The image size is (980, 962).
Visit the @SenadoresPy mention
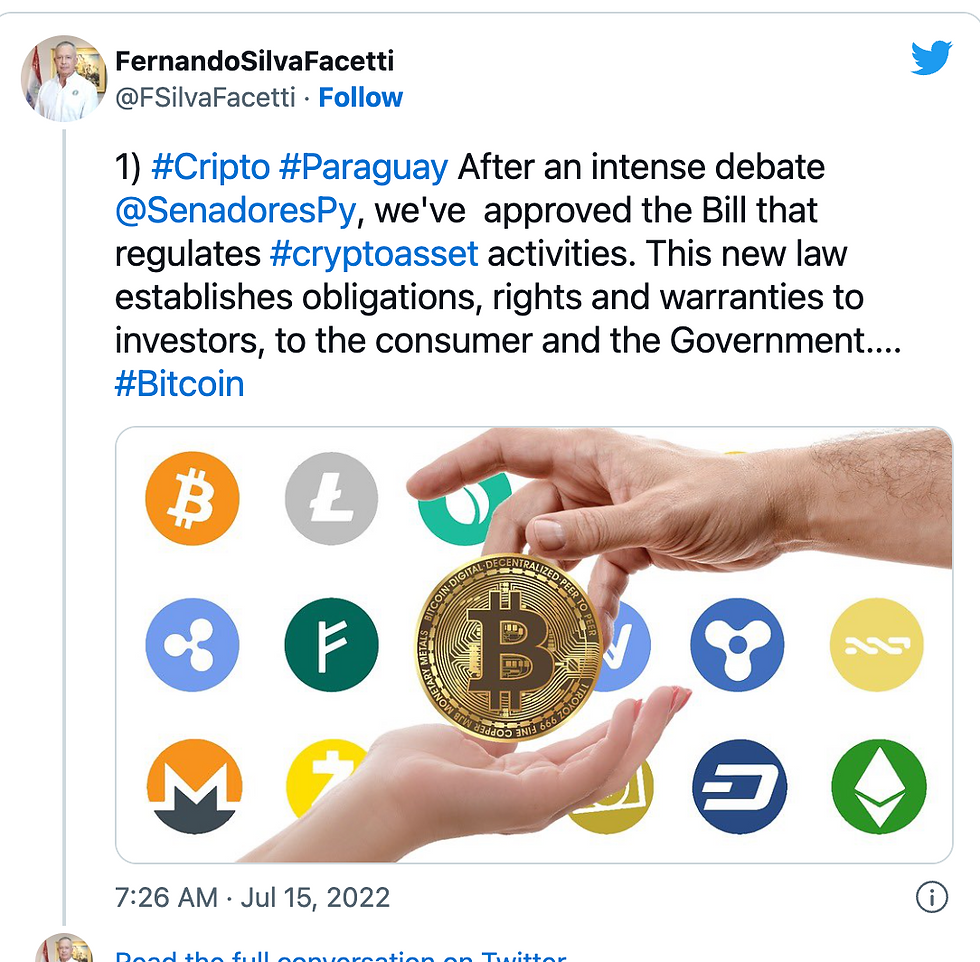pyautogui.click(x=236, y=211)
